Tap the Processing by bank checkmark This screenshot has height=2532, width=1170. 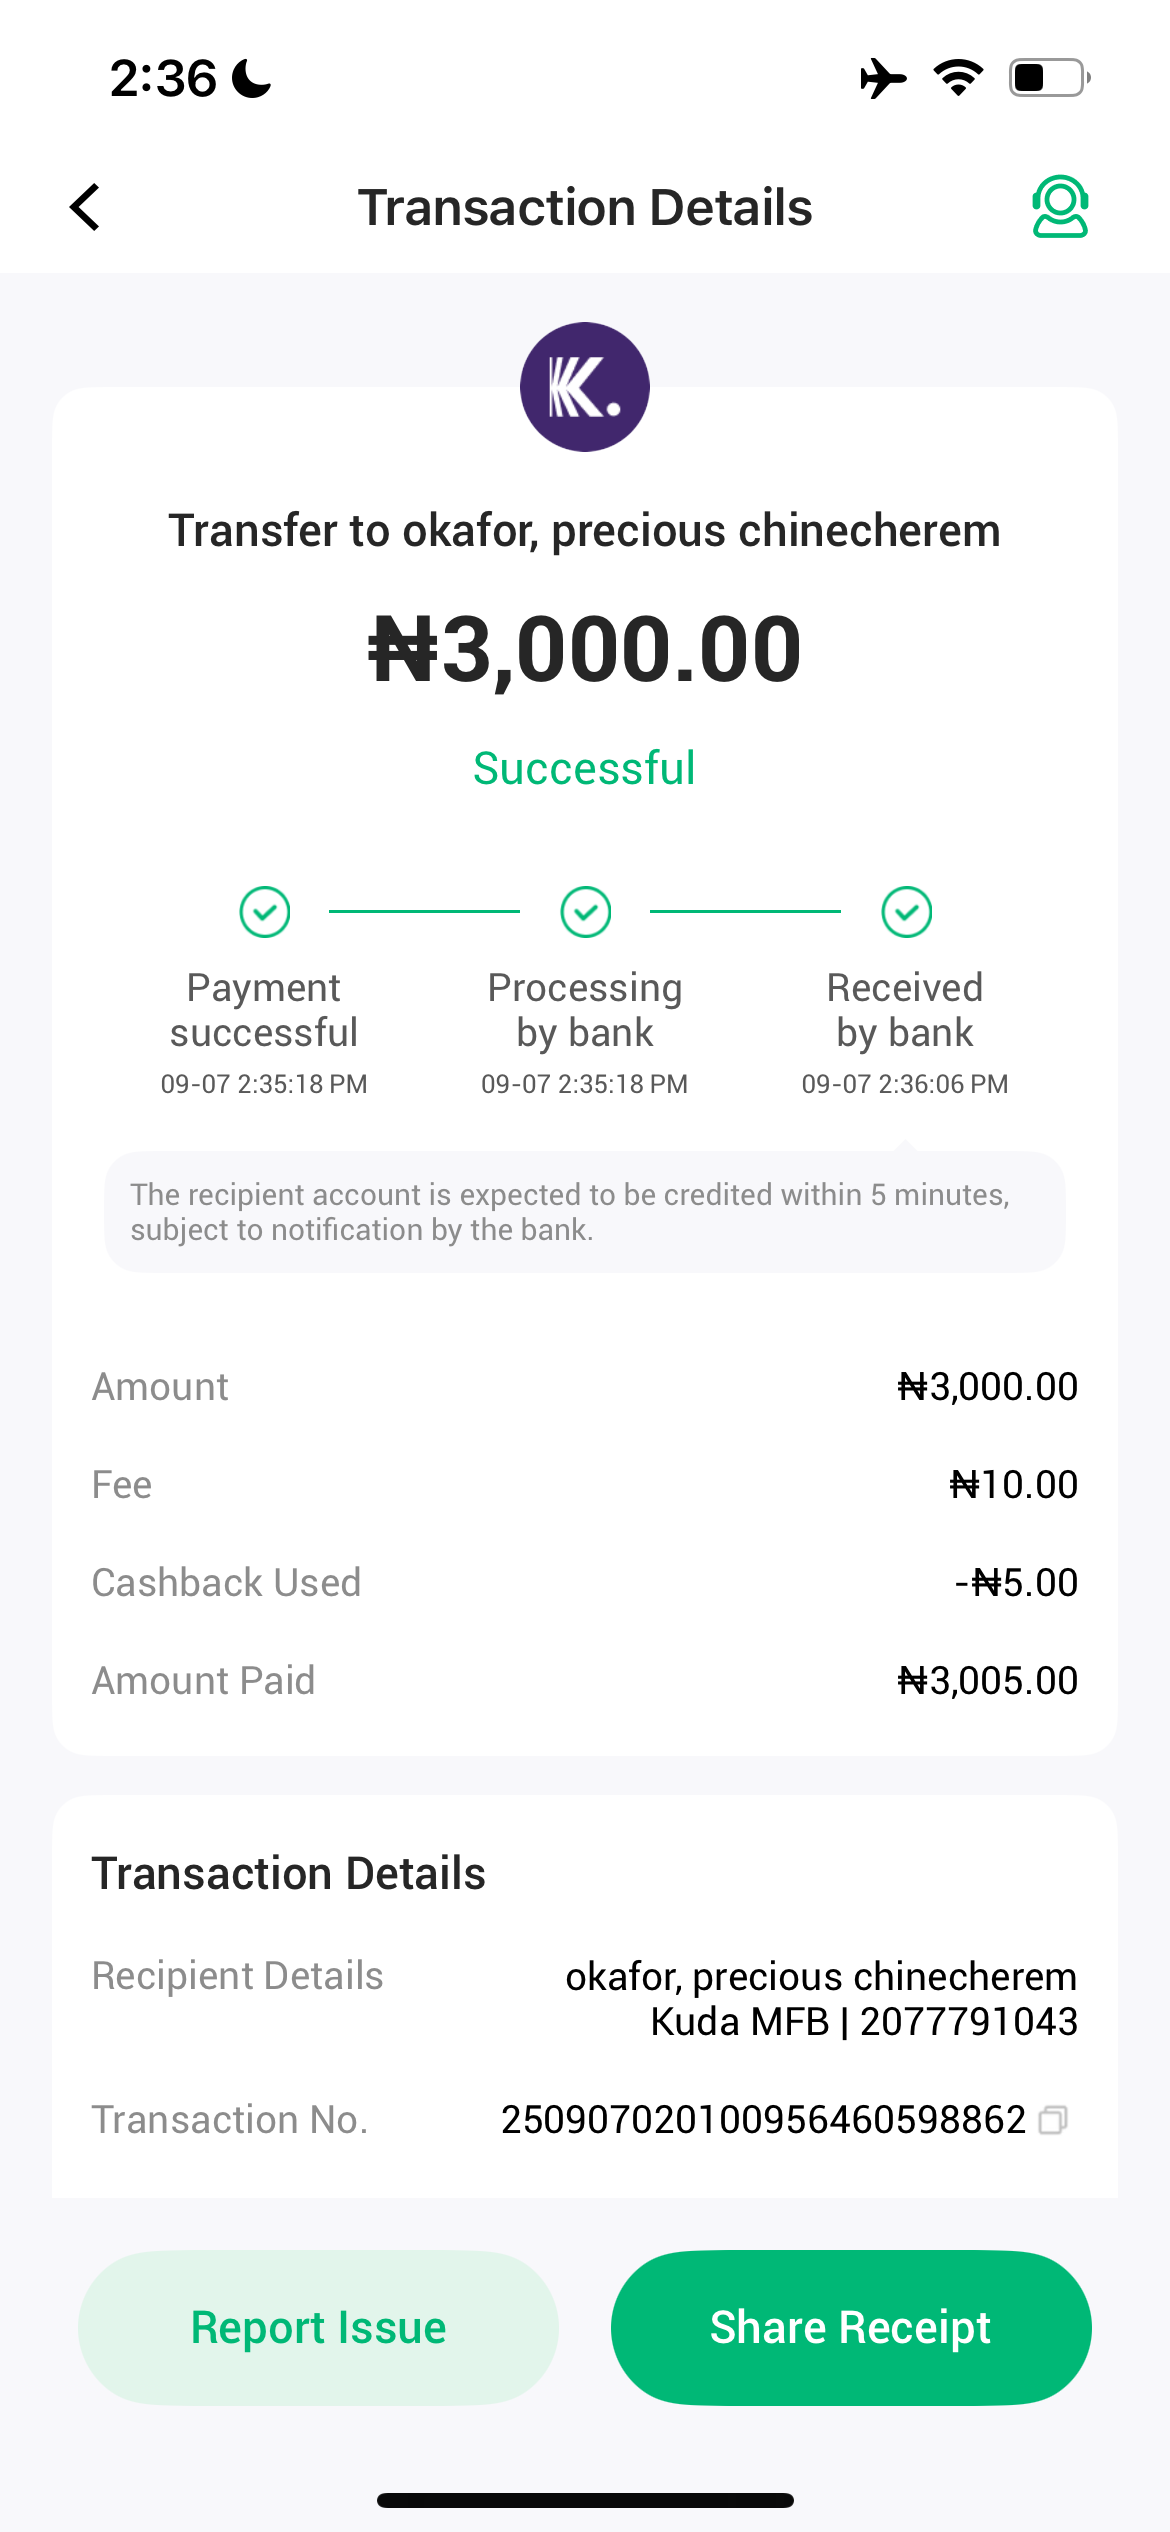[x=586, y=912]
